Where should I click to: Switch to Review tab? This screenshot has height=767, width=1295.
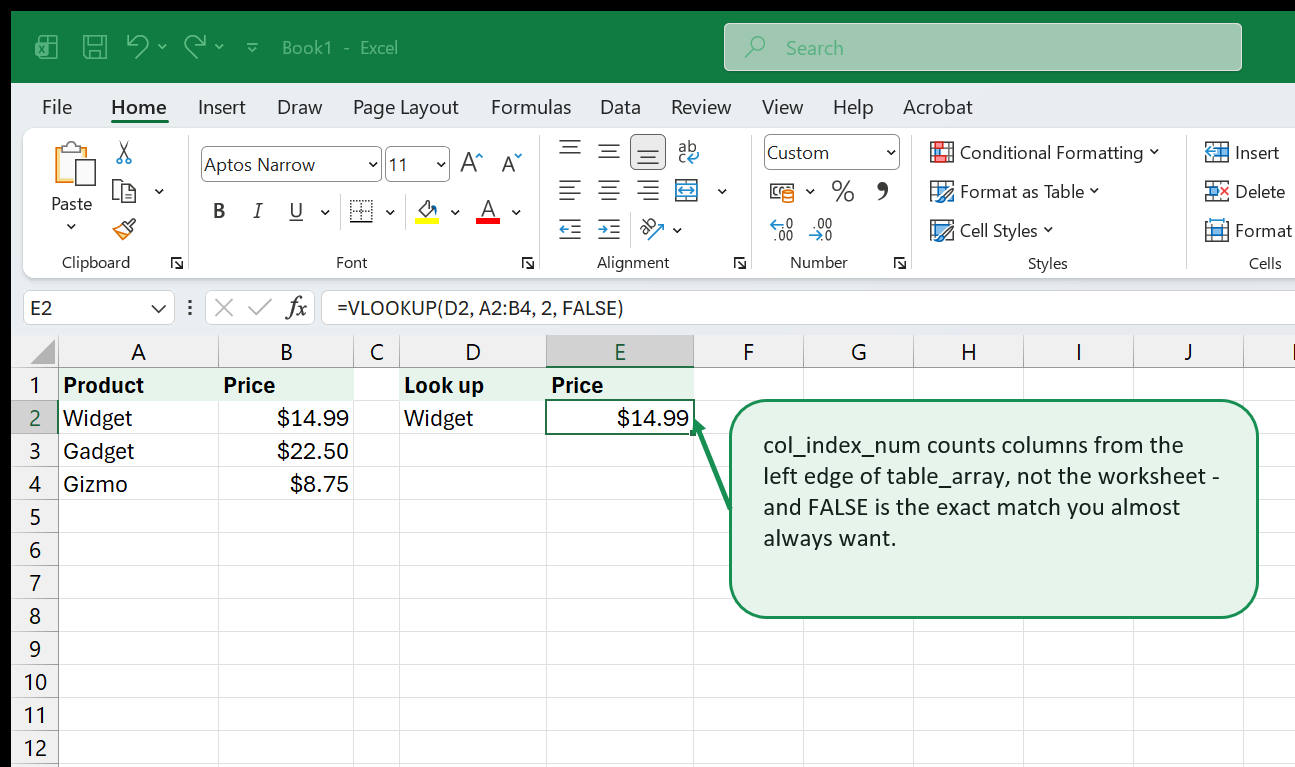coord(701,107)
